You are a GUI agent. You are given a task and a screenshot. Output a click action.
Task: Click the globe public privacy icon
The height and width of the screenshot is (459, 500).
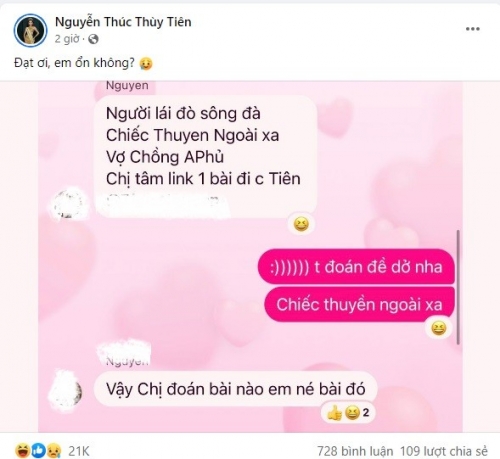pos(93,39)
